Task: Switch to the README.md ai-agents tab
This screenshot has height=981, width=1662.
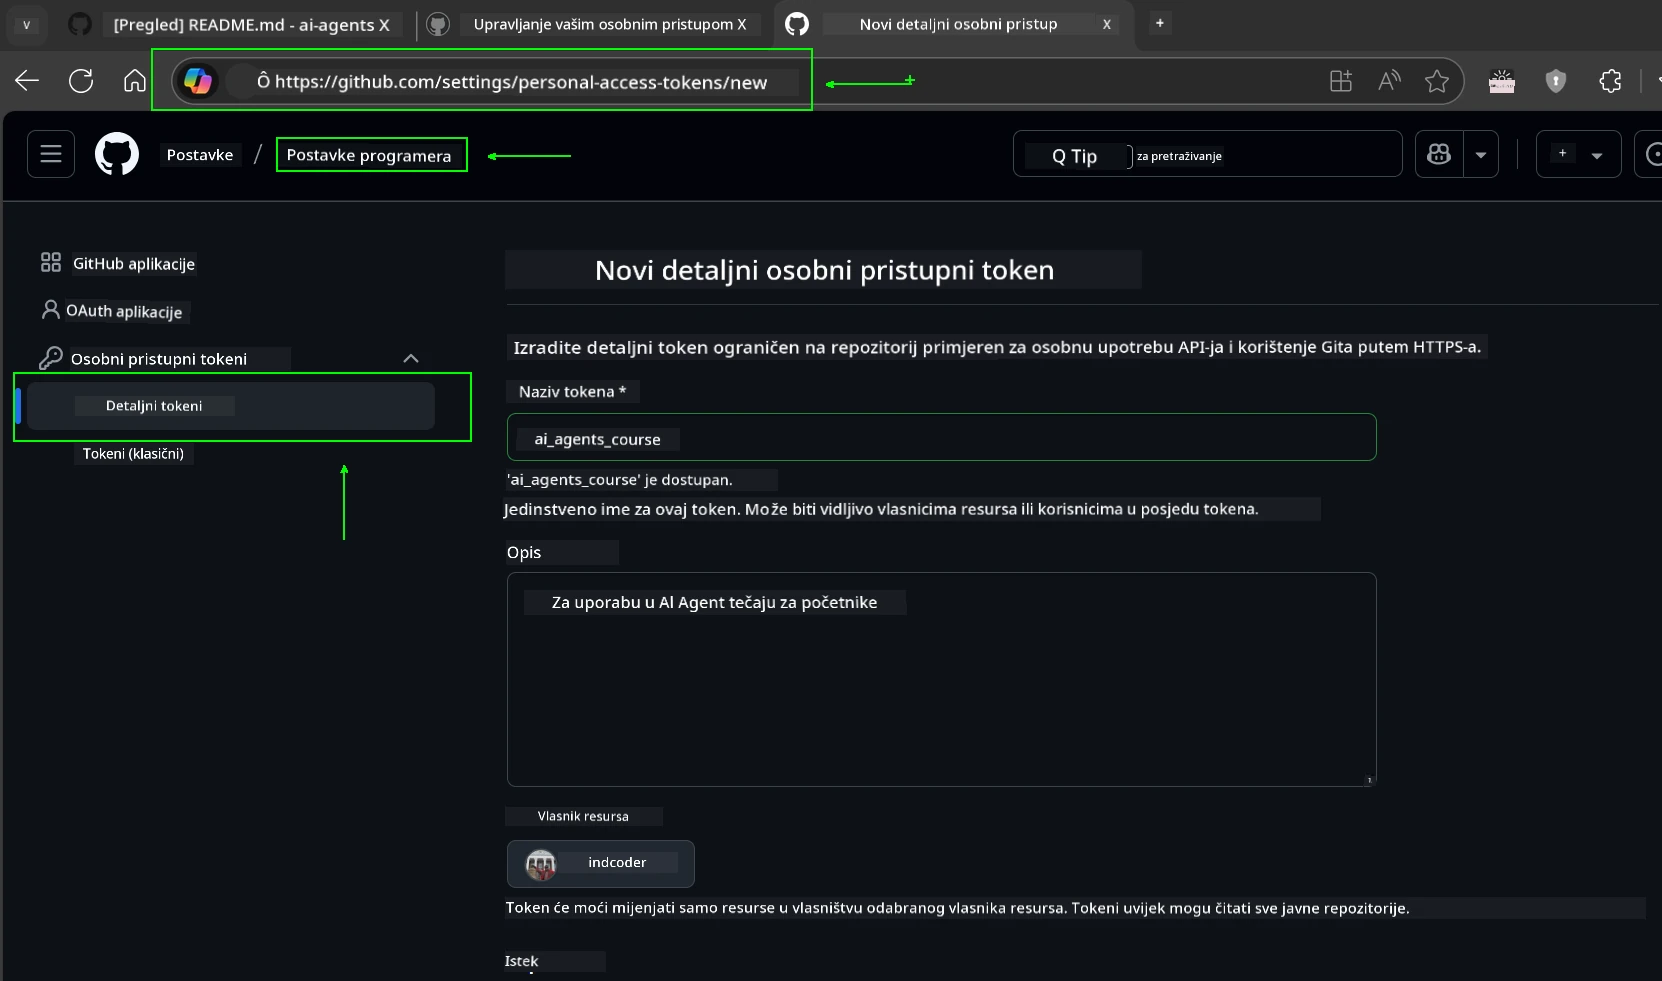Action: pos(250,24)
